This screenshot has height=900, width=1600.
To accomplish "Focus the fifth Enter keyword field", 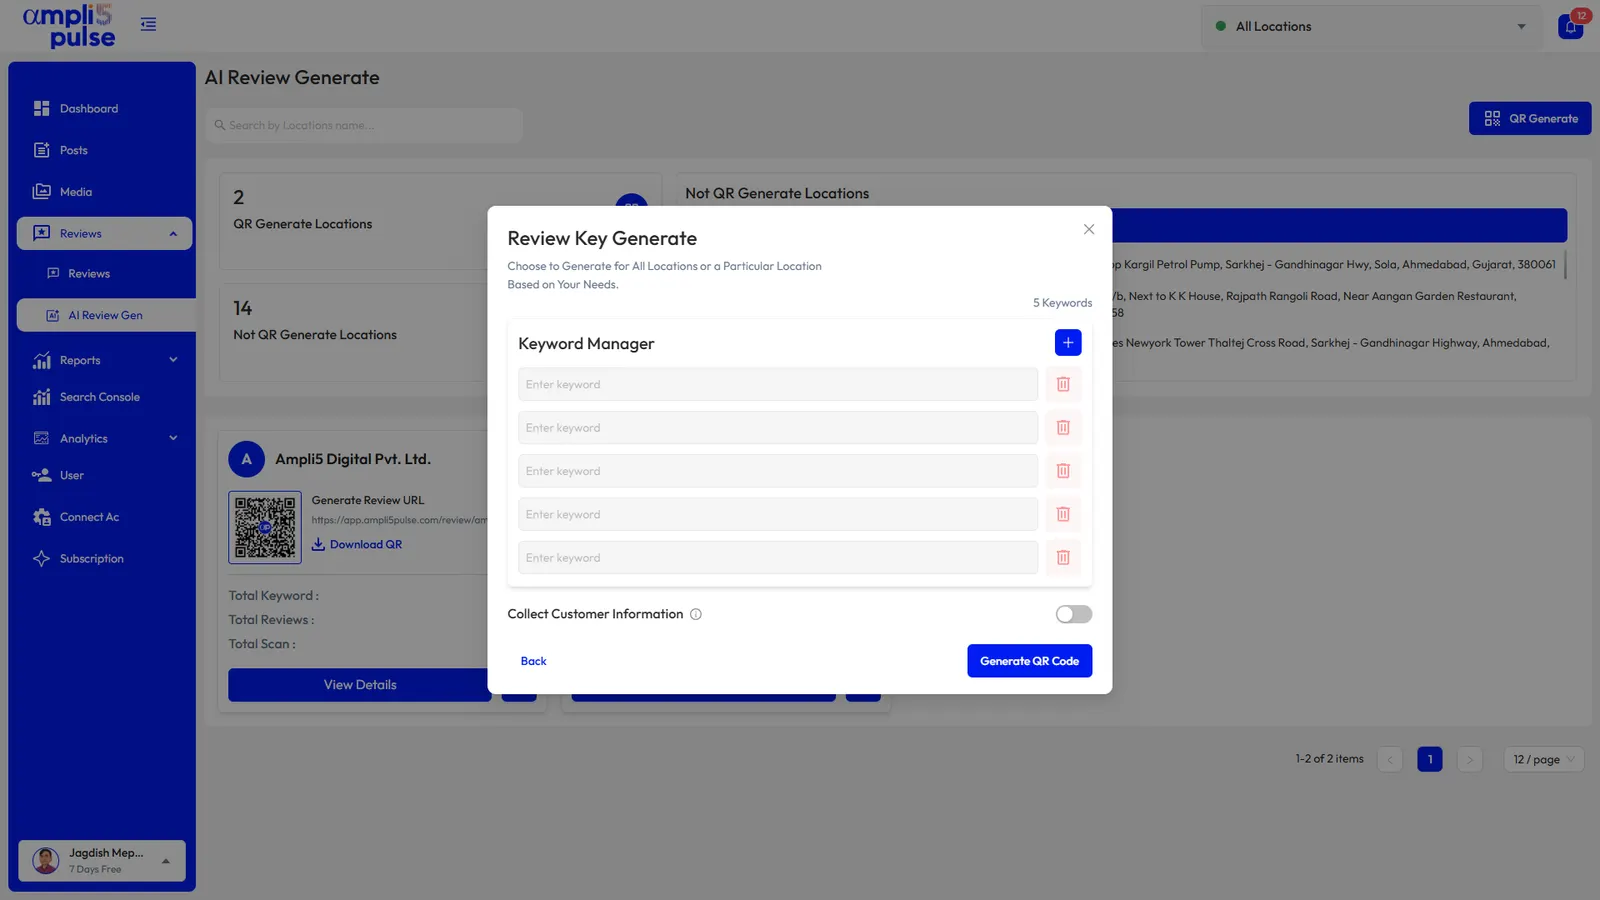I will pyautogui.click(x=778, y=558).
